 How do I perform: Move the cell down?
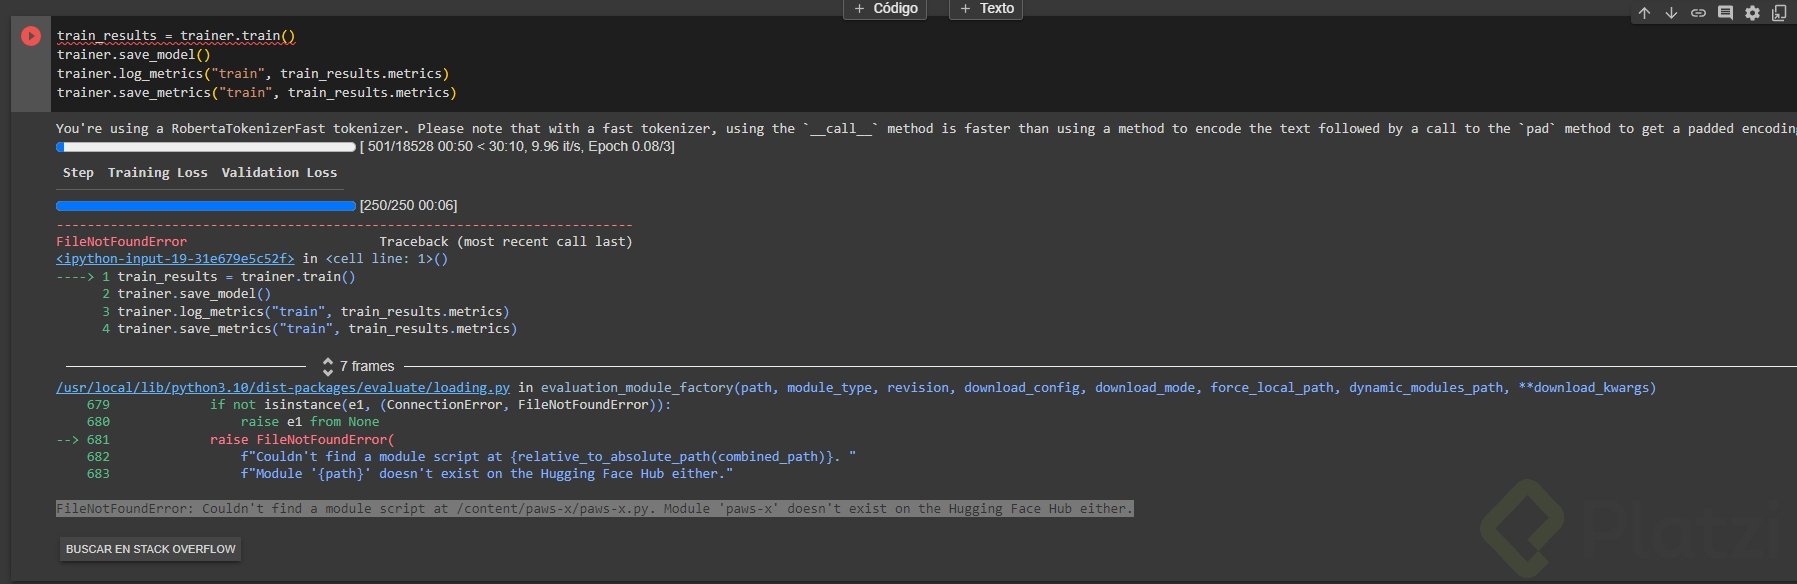pos(1671,13)
